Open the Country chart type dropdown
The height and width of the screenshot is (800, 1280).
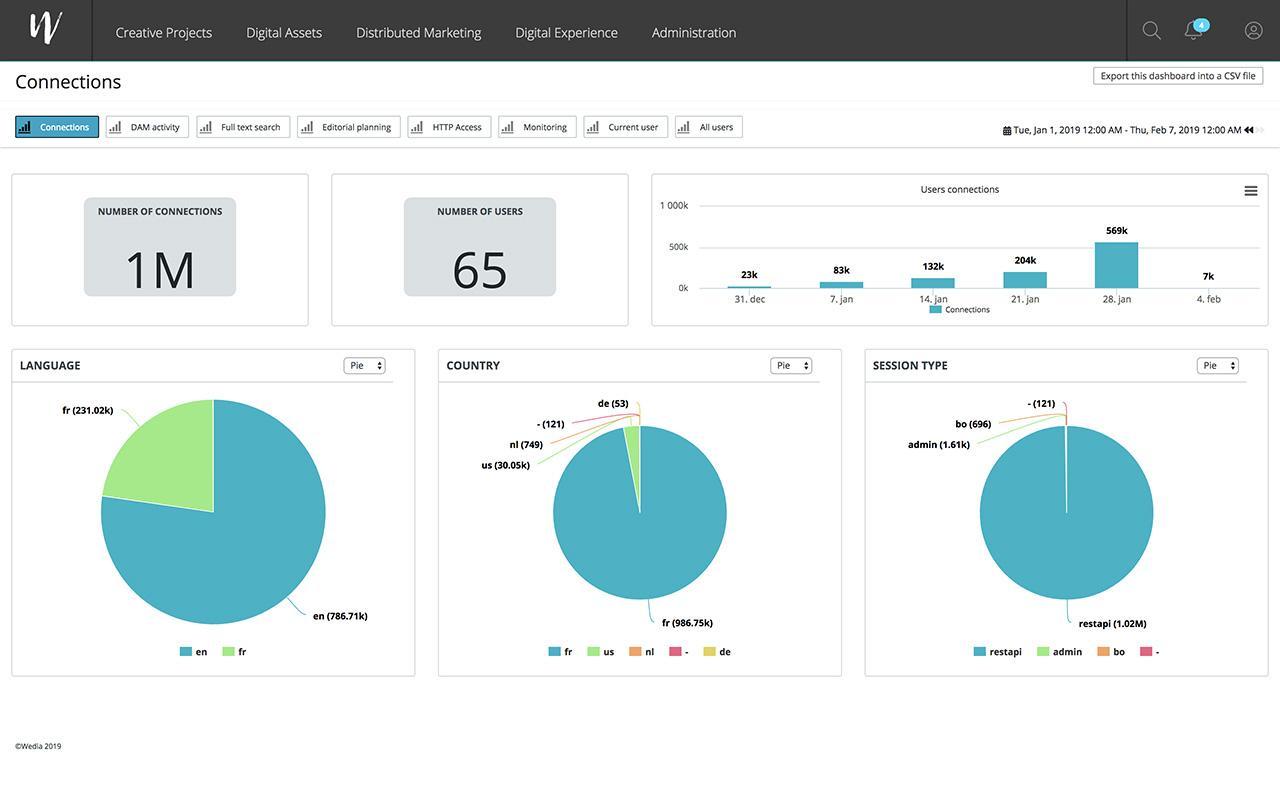[x=791, y=366]
